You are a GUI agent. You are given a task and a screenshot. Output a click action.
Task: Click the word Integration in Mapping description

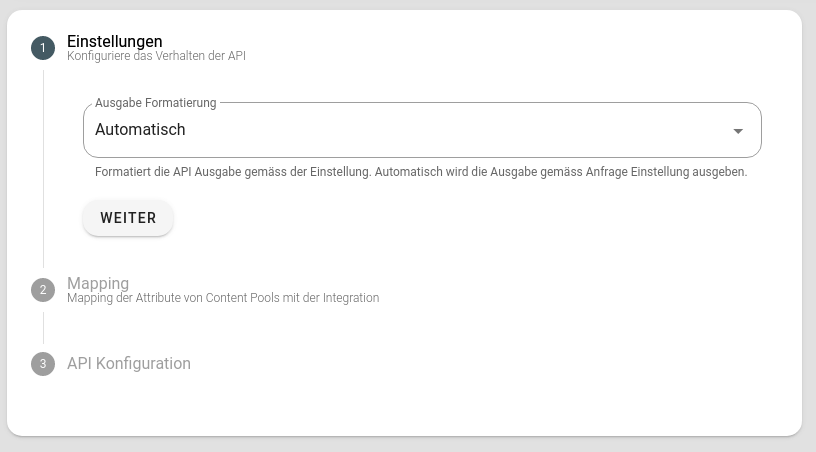(x=350, y=298)
